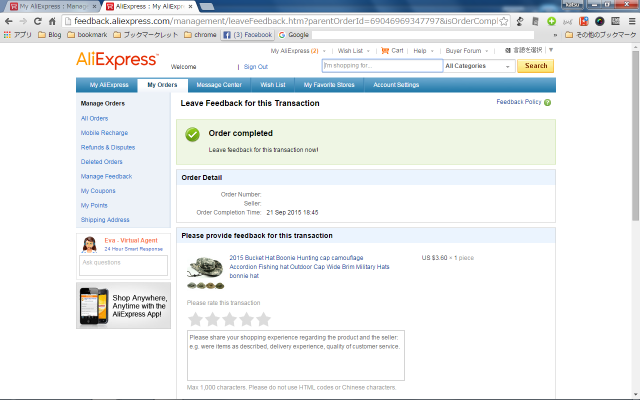Rate the transaction five stars

(264, 319)
